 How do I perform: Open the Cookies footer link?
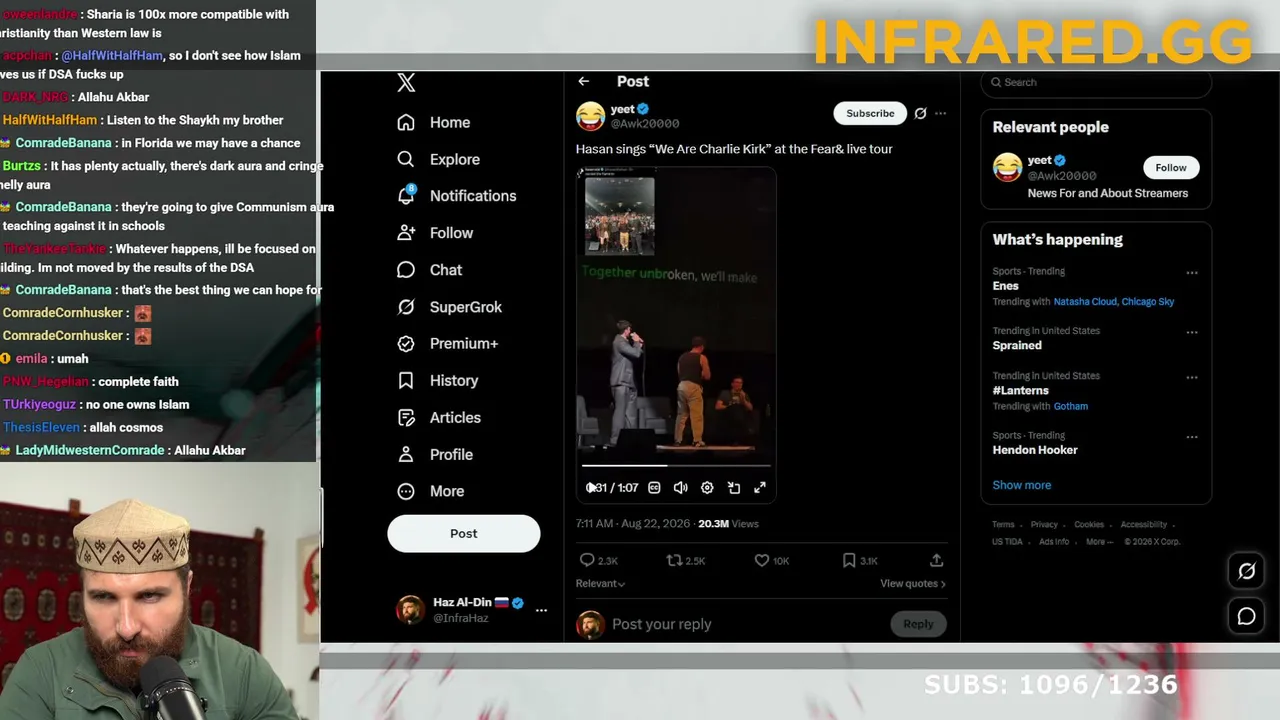coord(1089,525)
